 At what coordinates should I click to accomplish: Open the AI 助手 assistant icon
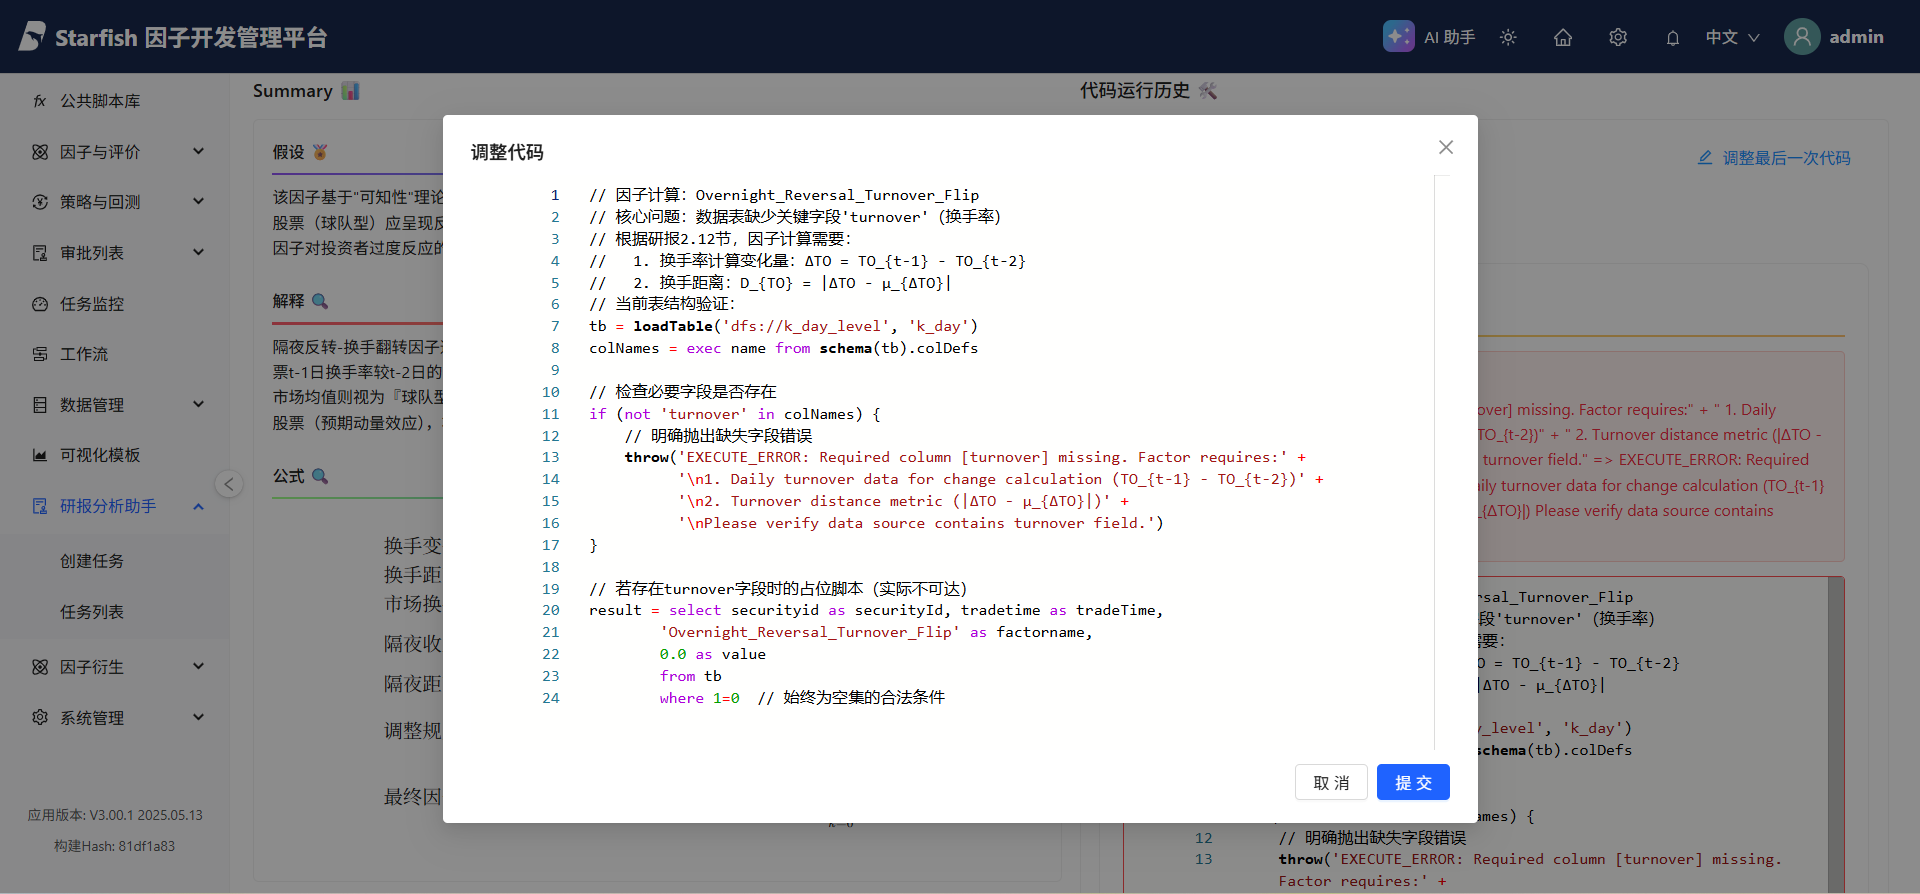point(1398,37)
